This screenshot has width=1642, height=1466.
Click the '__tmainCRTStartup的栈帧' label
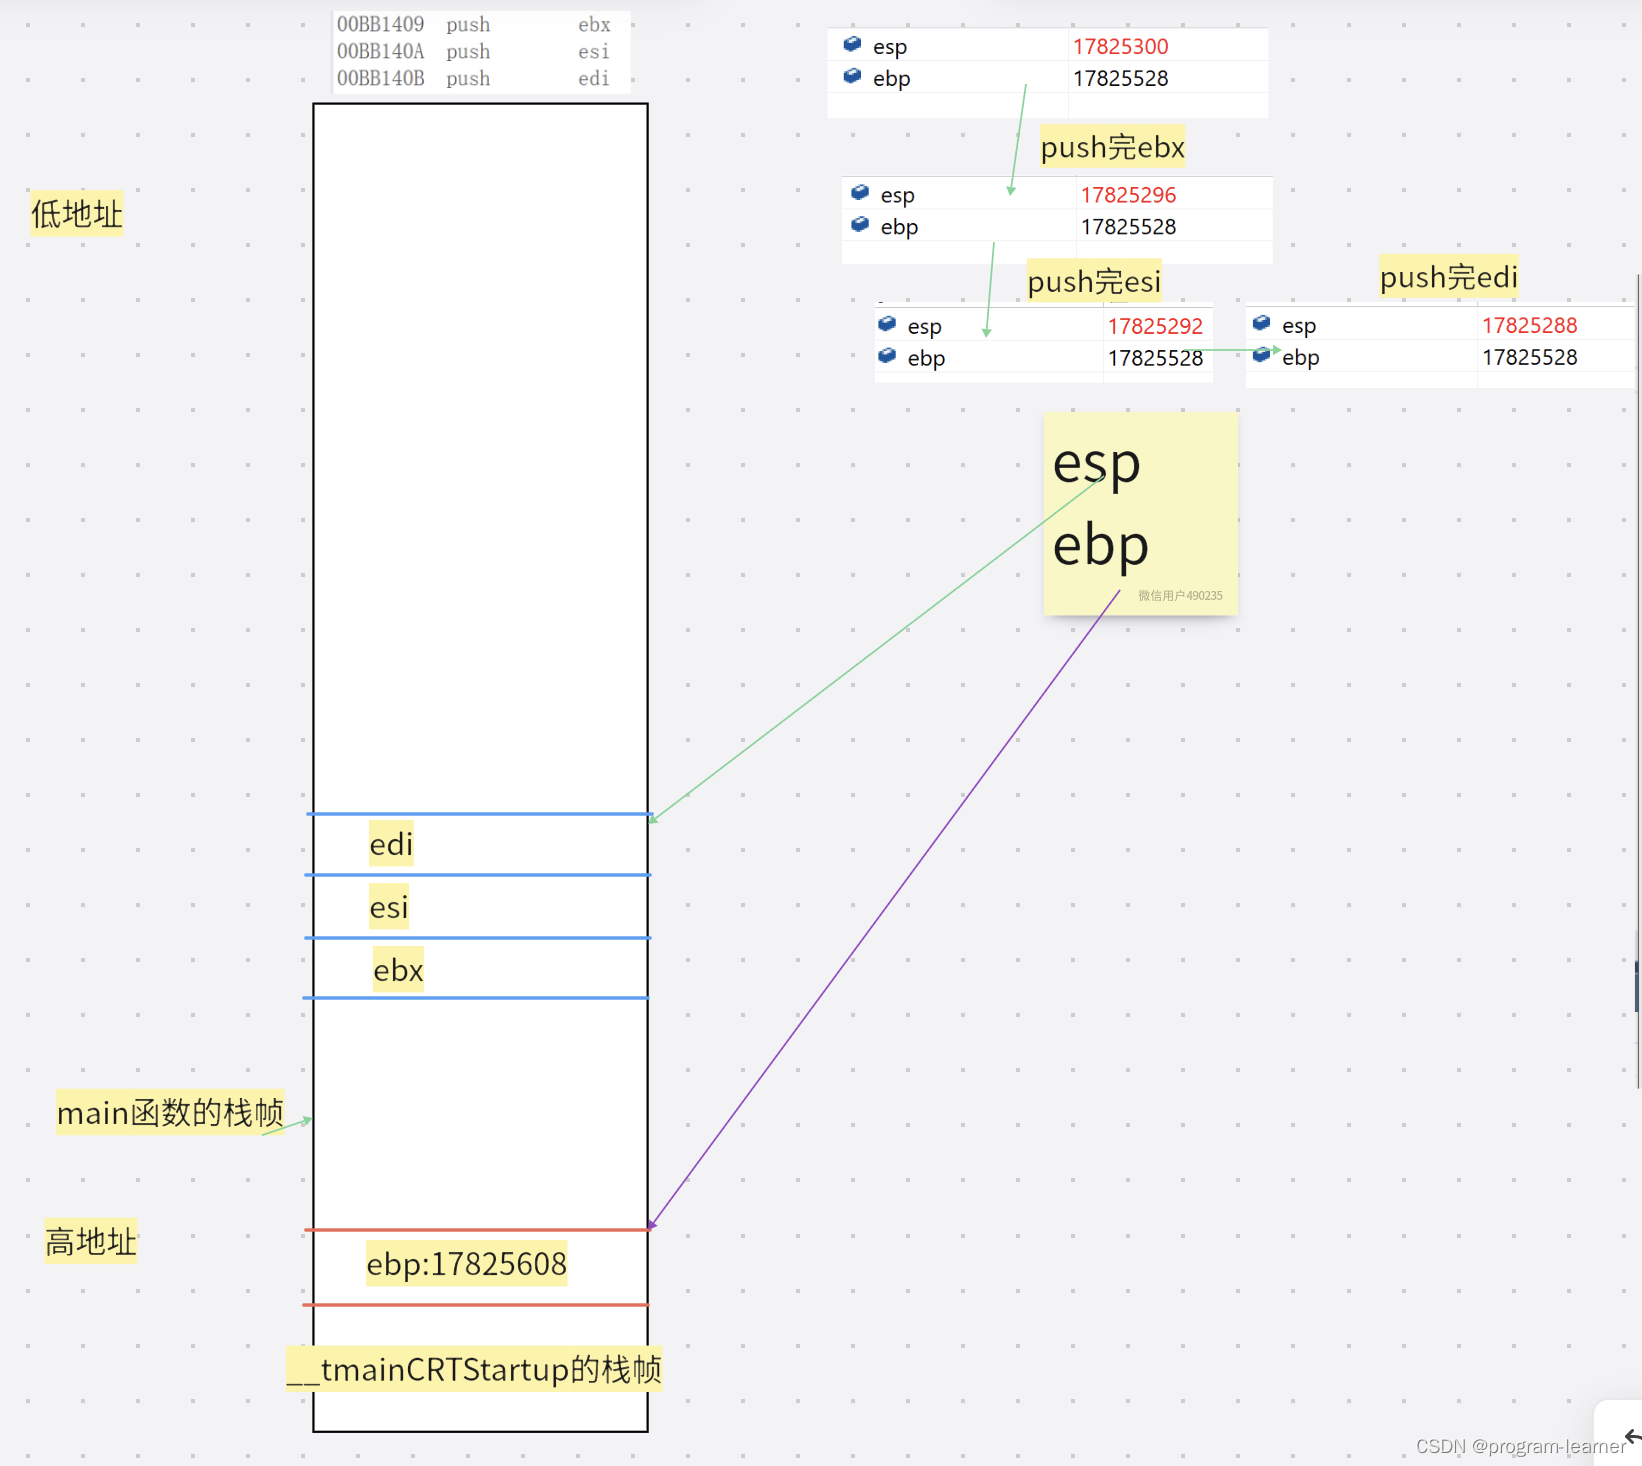click(x=474, y=1369)
